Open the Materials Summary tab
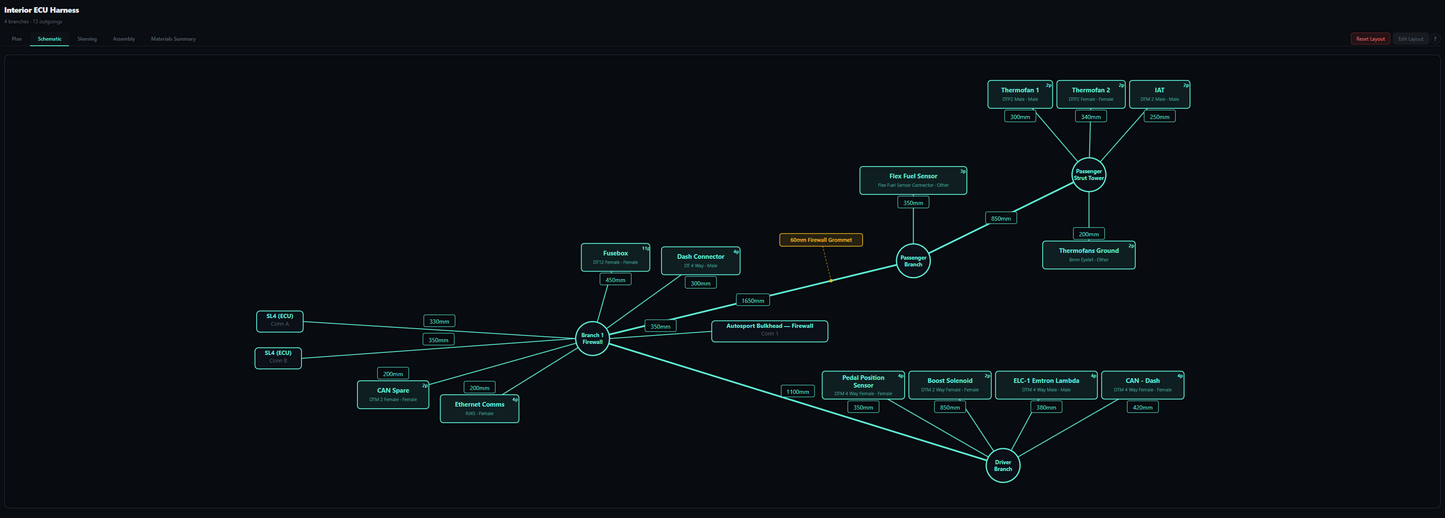Image resolution: width=1445 pixels, height=518 pixels. click(x=174, y=39)
